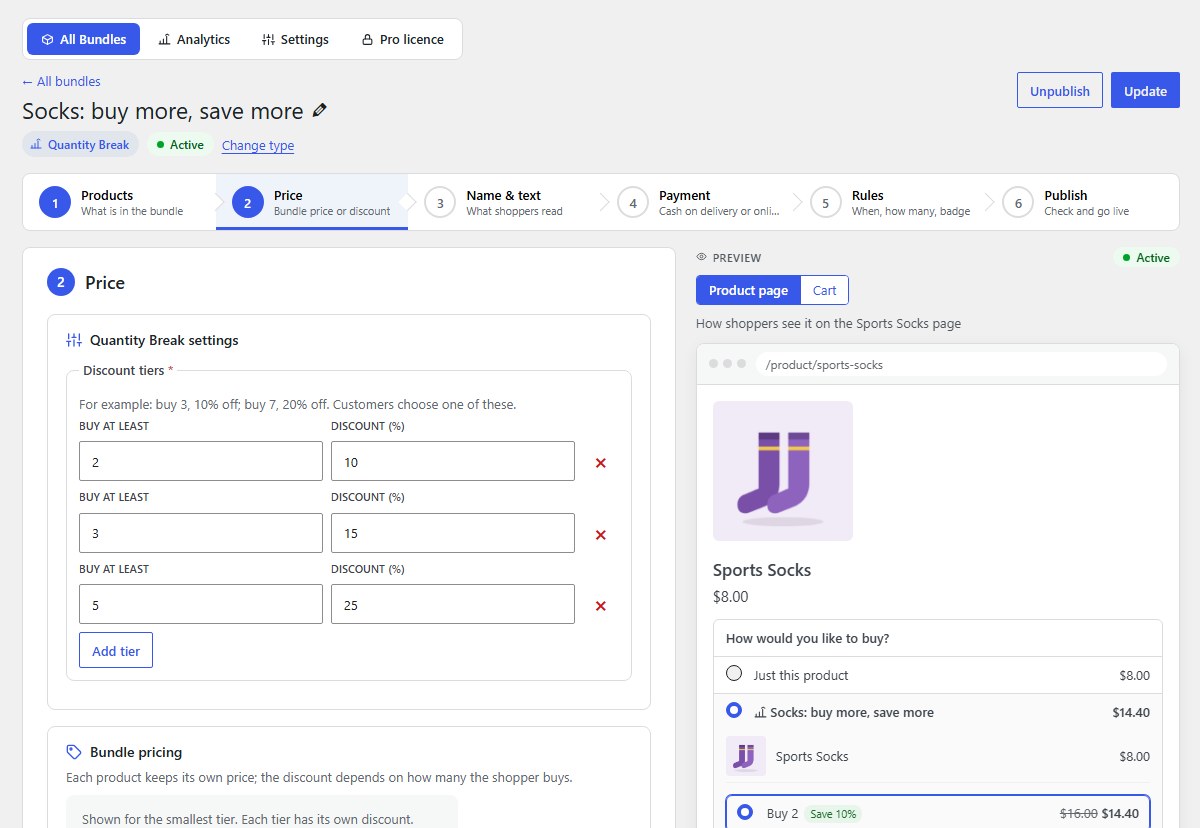The height and width of the screenshot is (828, 1200).
Task: Switch preview to Product page view
Action: click(749, 290)
